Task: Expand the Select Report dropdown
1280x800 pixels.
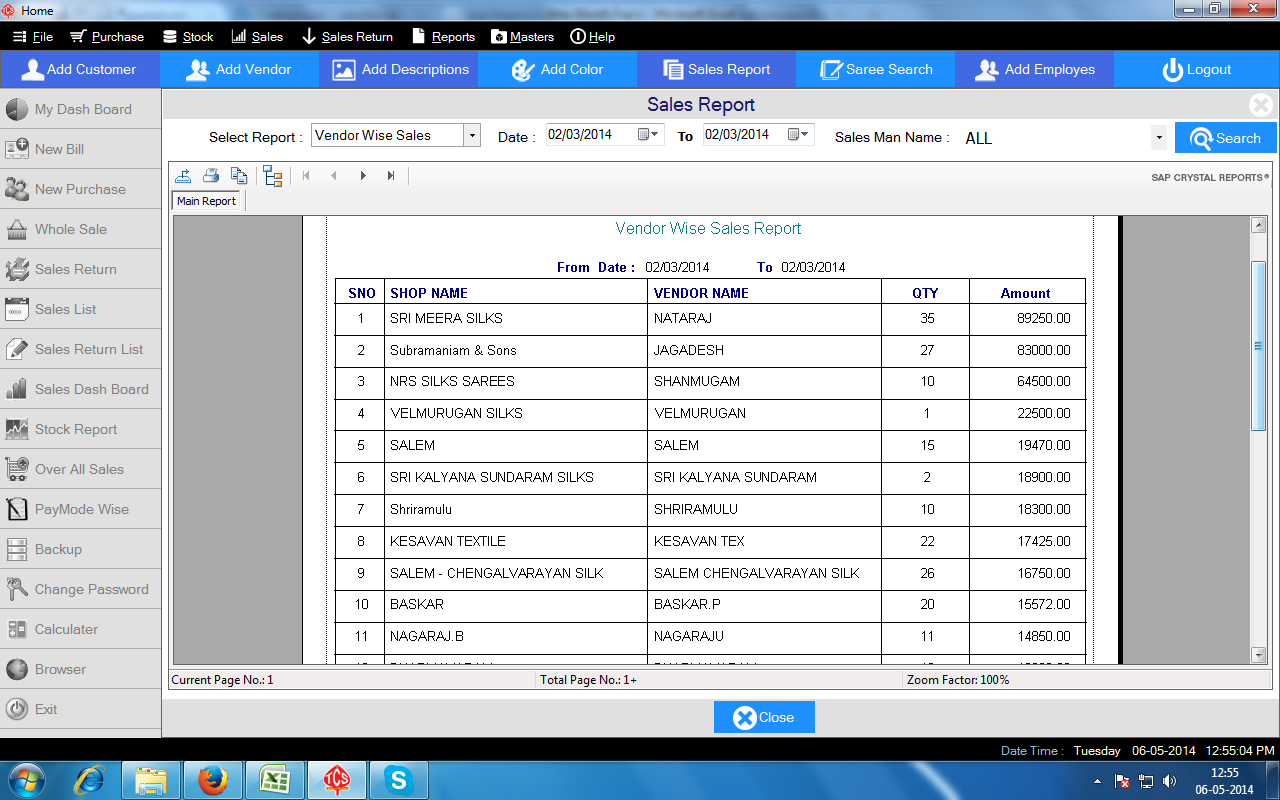Action: (x=472, y=135)
